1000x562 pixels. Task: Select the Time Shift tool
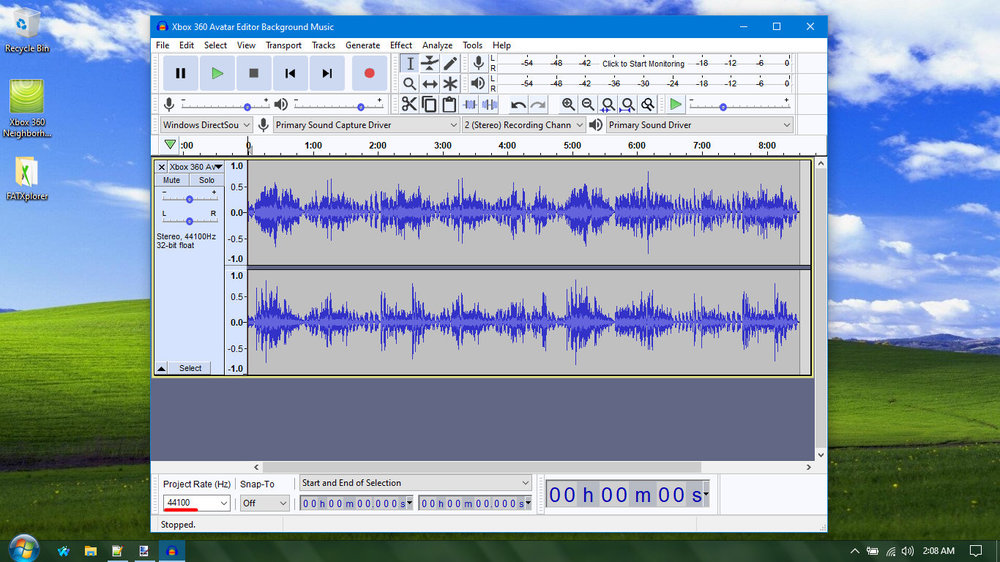pyautogui.click(x=430, y=84)
